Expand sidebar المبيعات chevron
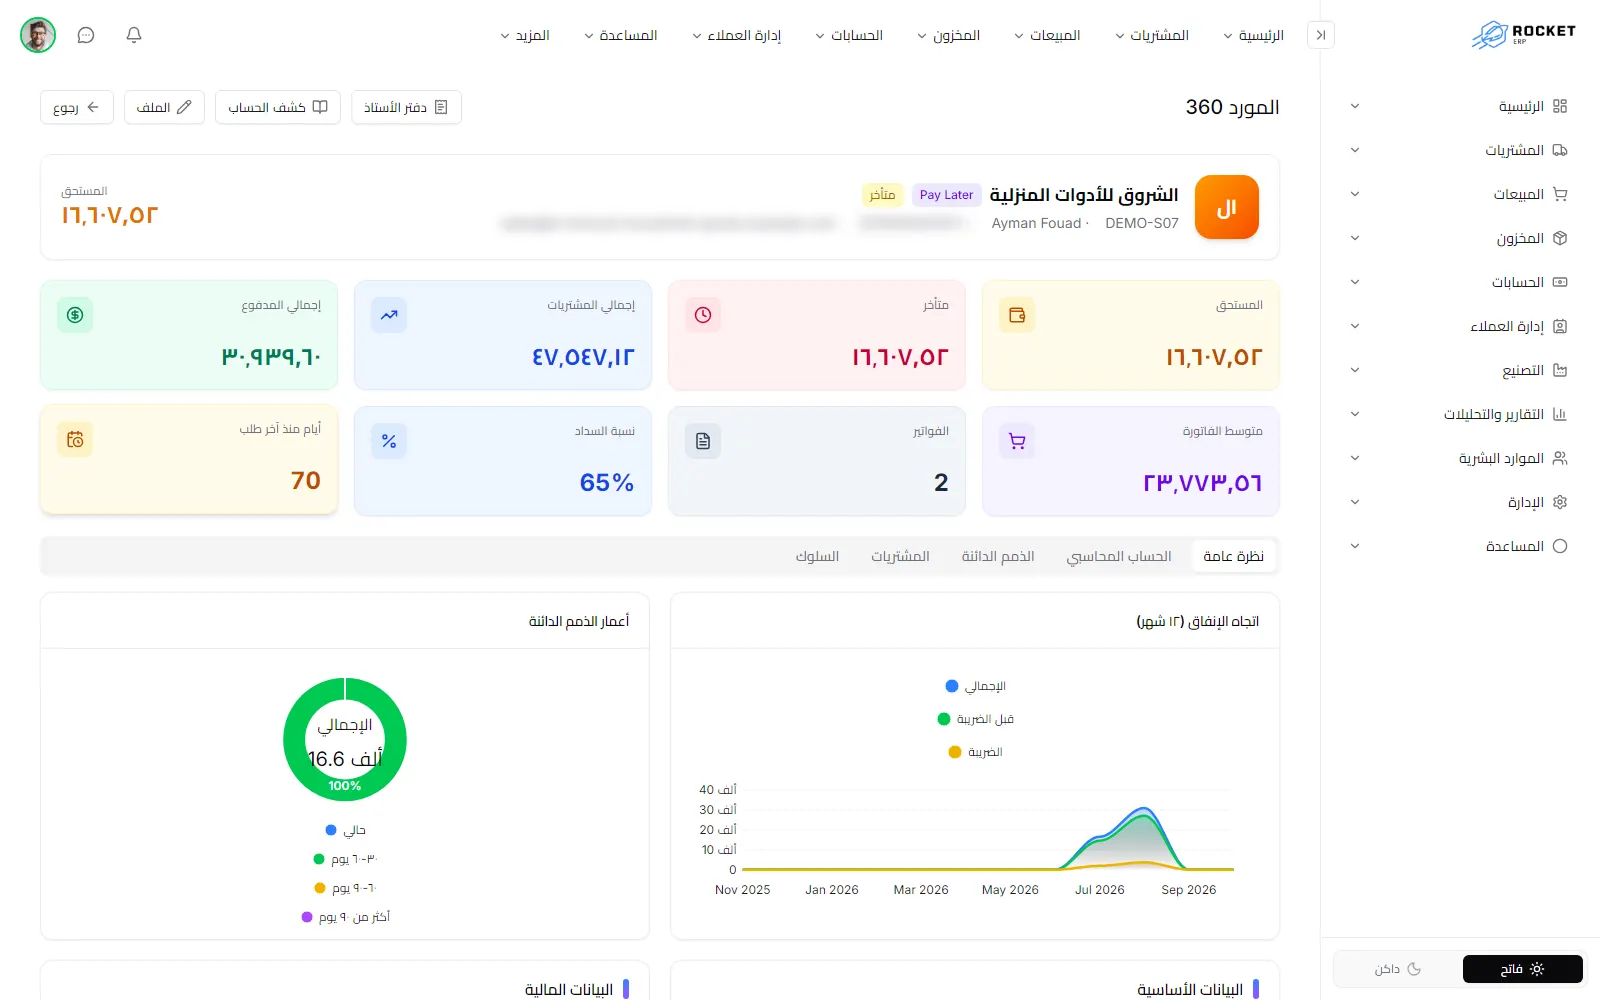Screen dimensions: 1600x1000 point(1355,194)
